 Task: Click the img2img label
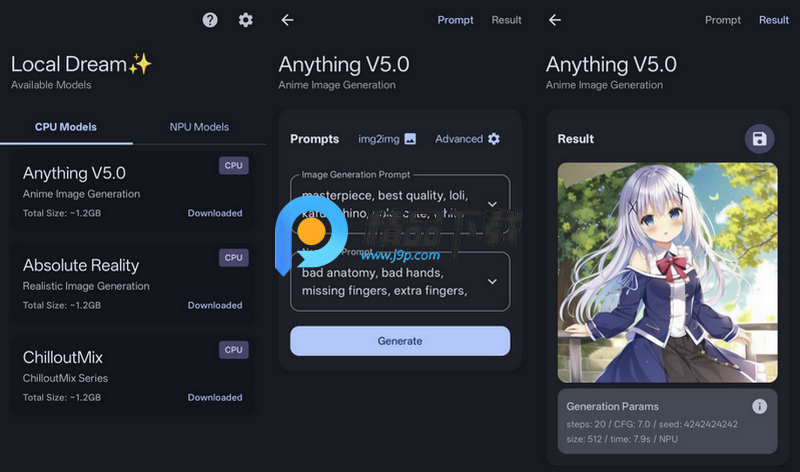379,139
